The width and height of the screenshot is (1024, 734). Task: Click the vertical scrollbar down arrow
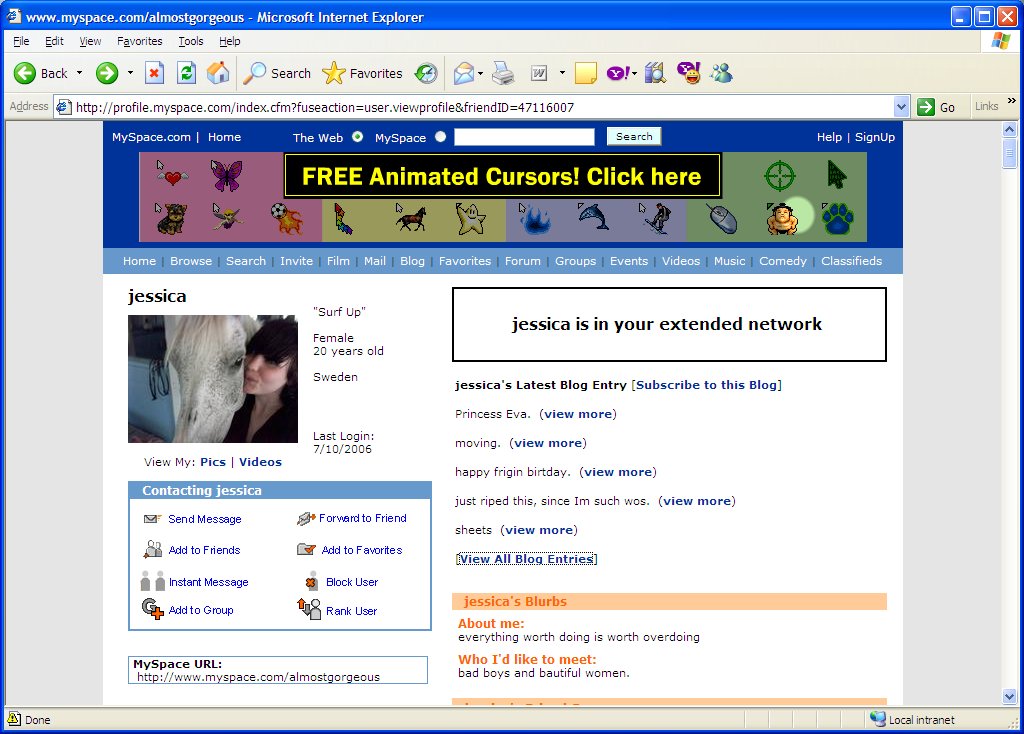point(1010,697)
